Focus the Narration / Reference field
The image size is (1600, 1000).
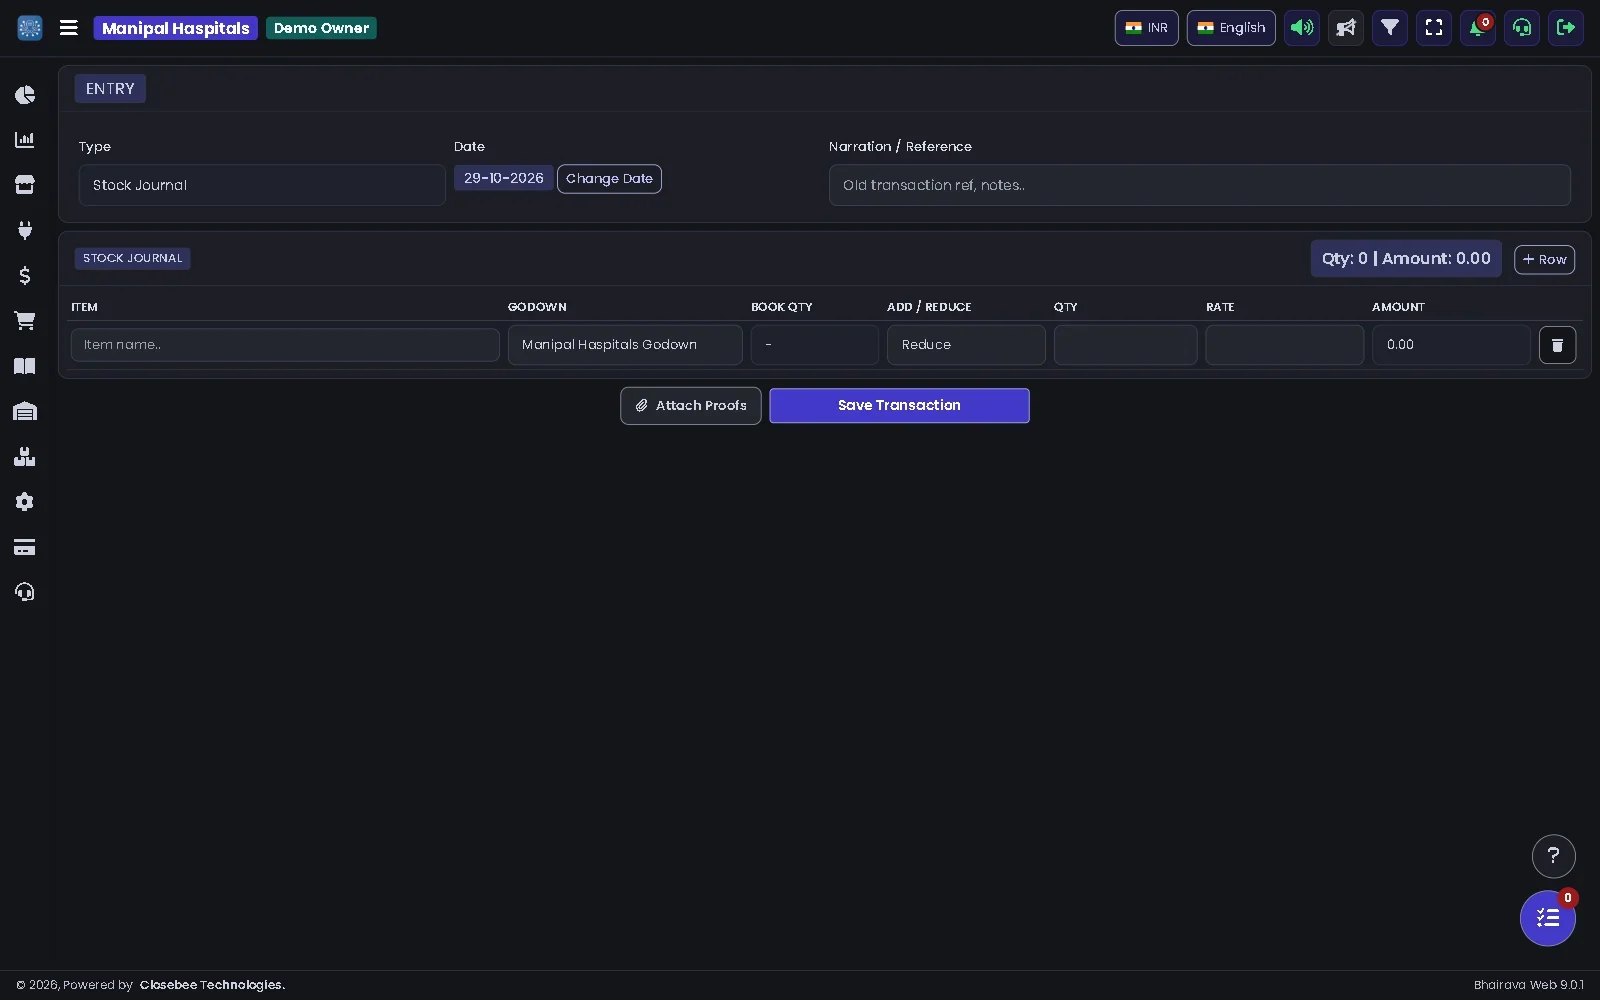1200,185
